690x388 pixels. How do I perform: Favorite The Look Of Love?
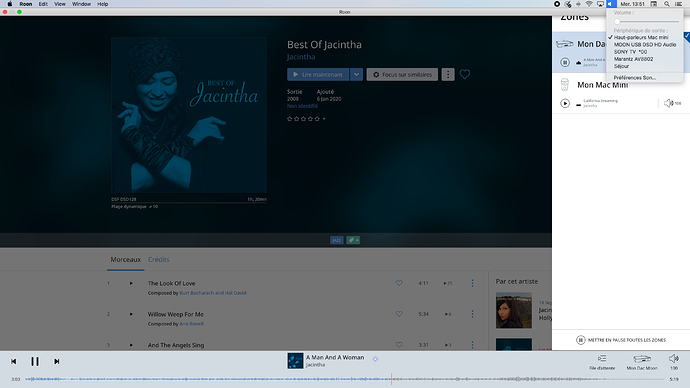[x=399, y=283]
